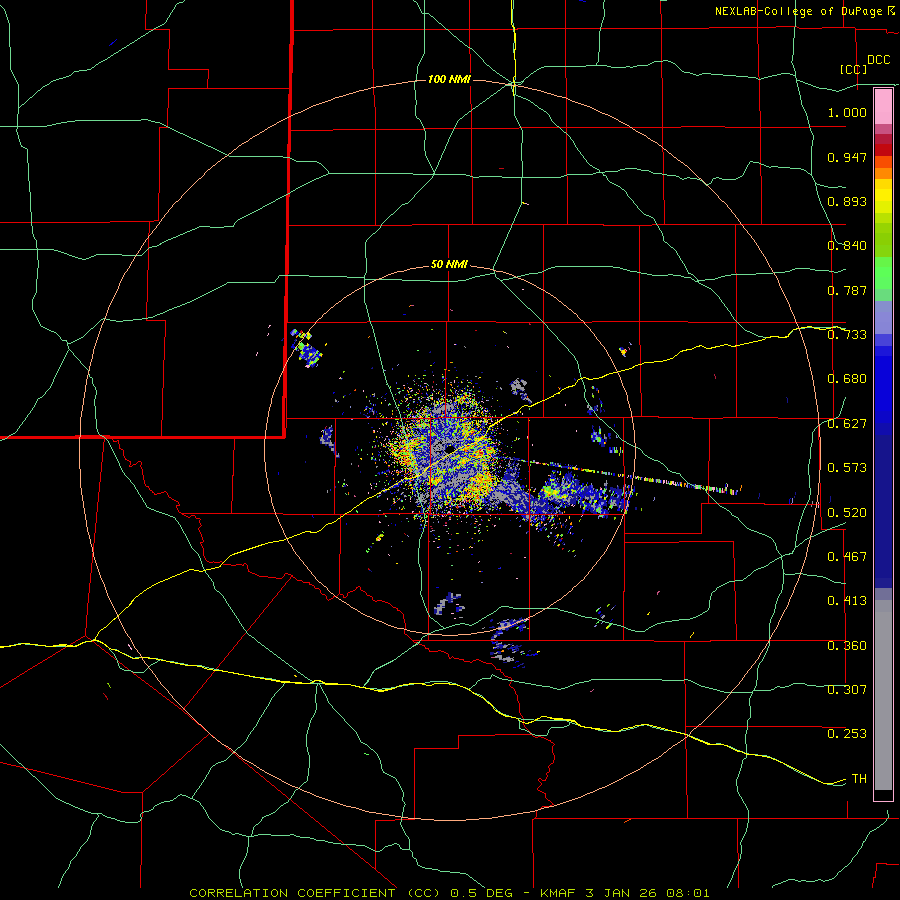Click the NEXLAB-College of DuPage watermark text
This screenshot has height=900, width=900.
click(798, 11)
